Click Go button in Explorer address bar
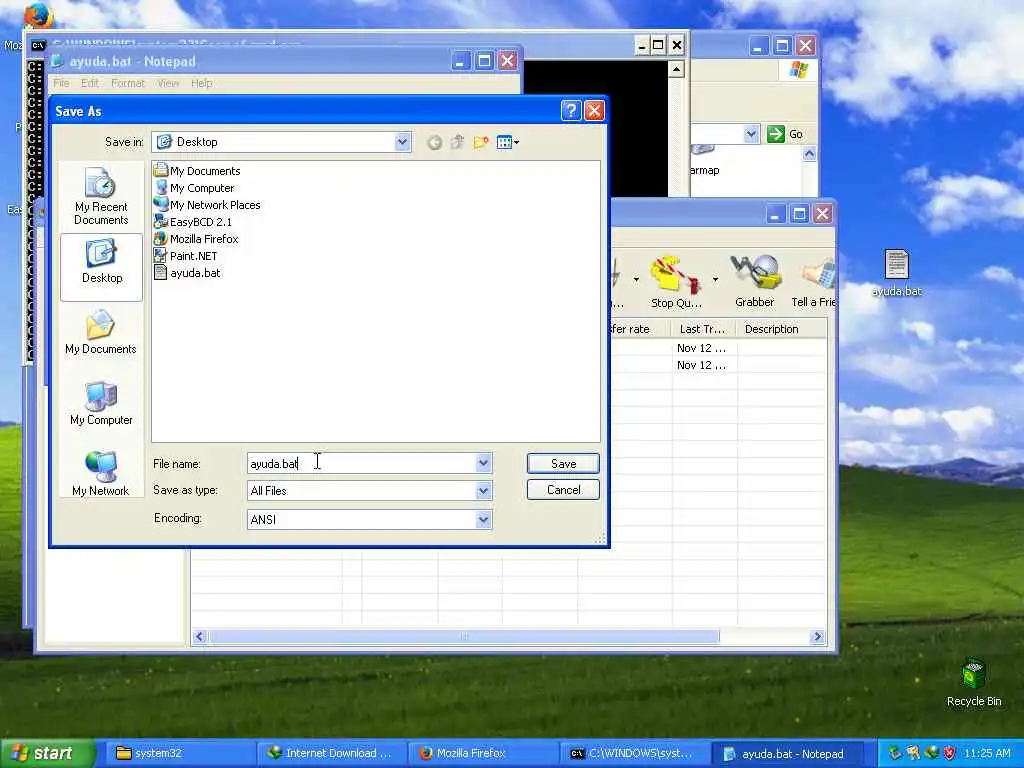Image resolution: width=1024 pixels, height=768 pixels. (785, 134)
